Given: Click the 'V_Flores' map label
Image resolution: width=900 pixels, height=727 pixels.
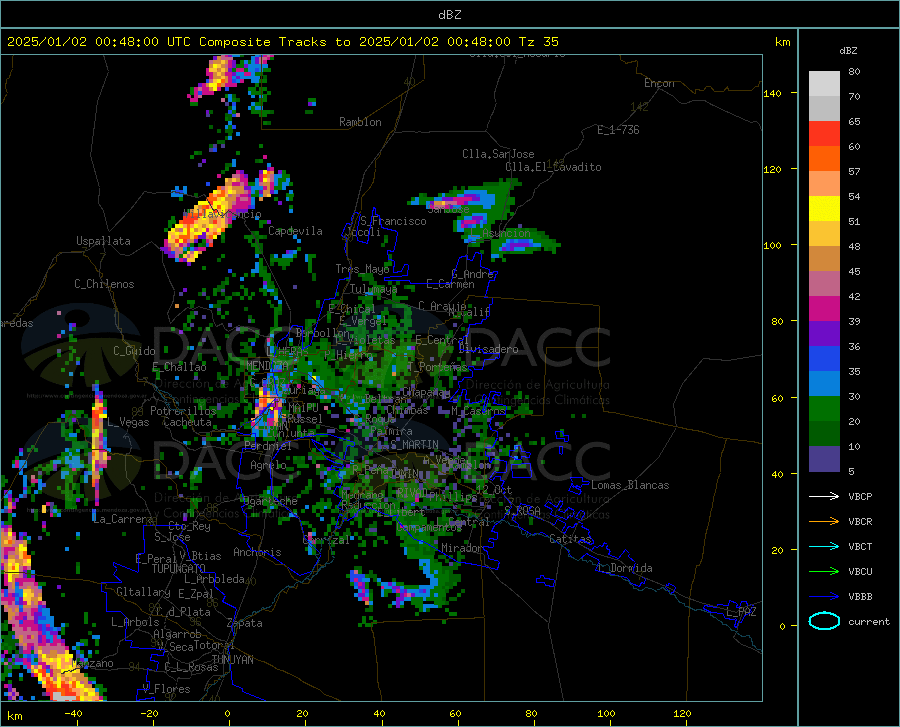Looking at the screenshot, I should [x=166, y=689].
